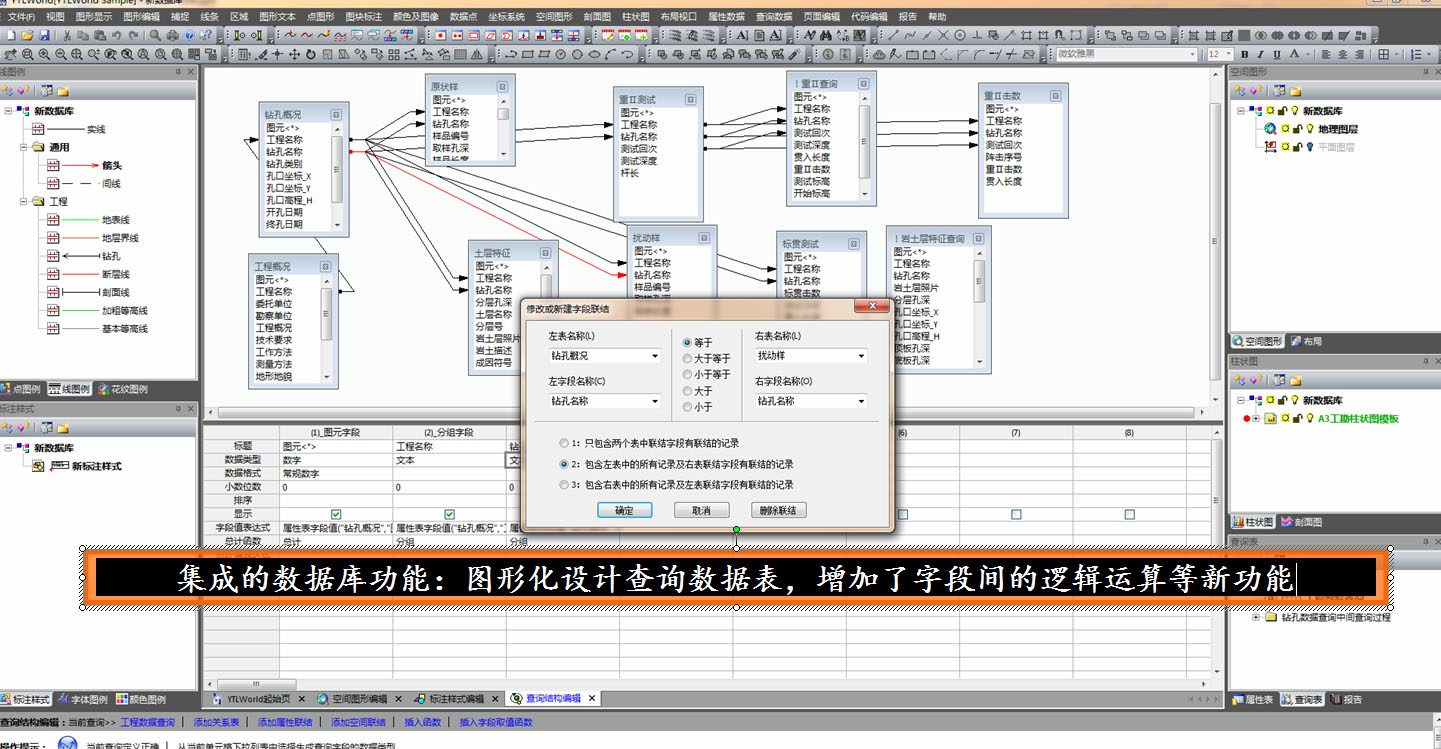Click the rectangle drawing tool icon
Viewport: 1441px width, 749px height.
tap(527, 54)
